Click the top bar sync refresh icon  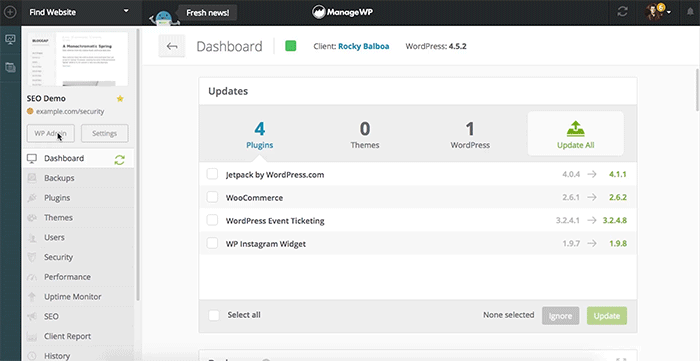[x=622, y=12]
